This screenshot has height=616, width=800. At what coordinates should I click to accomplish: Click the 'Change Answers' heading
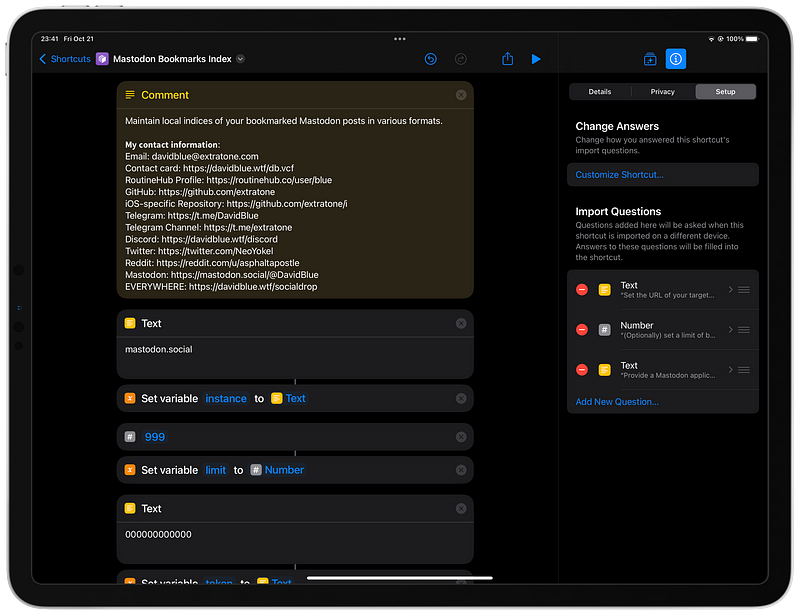pos(617,126)
